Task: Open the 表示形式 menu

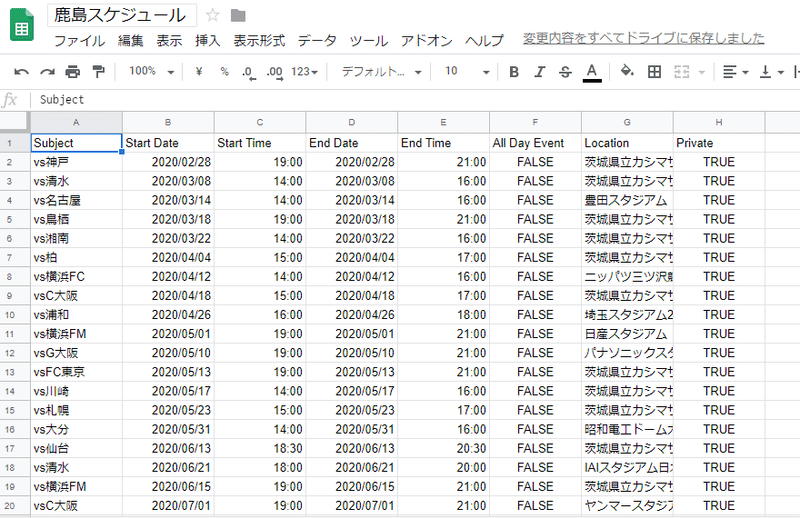Action: coord(259,40)
